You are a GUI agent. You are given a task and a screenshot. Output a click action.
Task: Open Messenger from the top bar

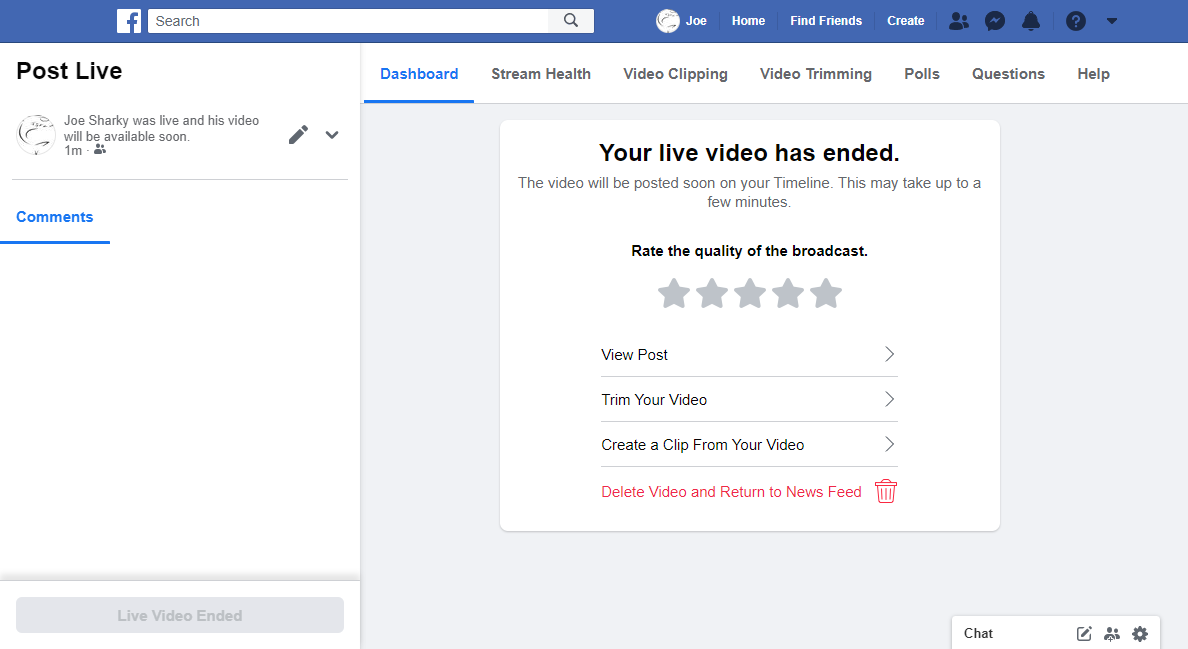(x=994, y=20)
